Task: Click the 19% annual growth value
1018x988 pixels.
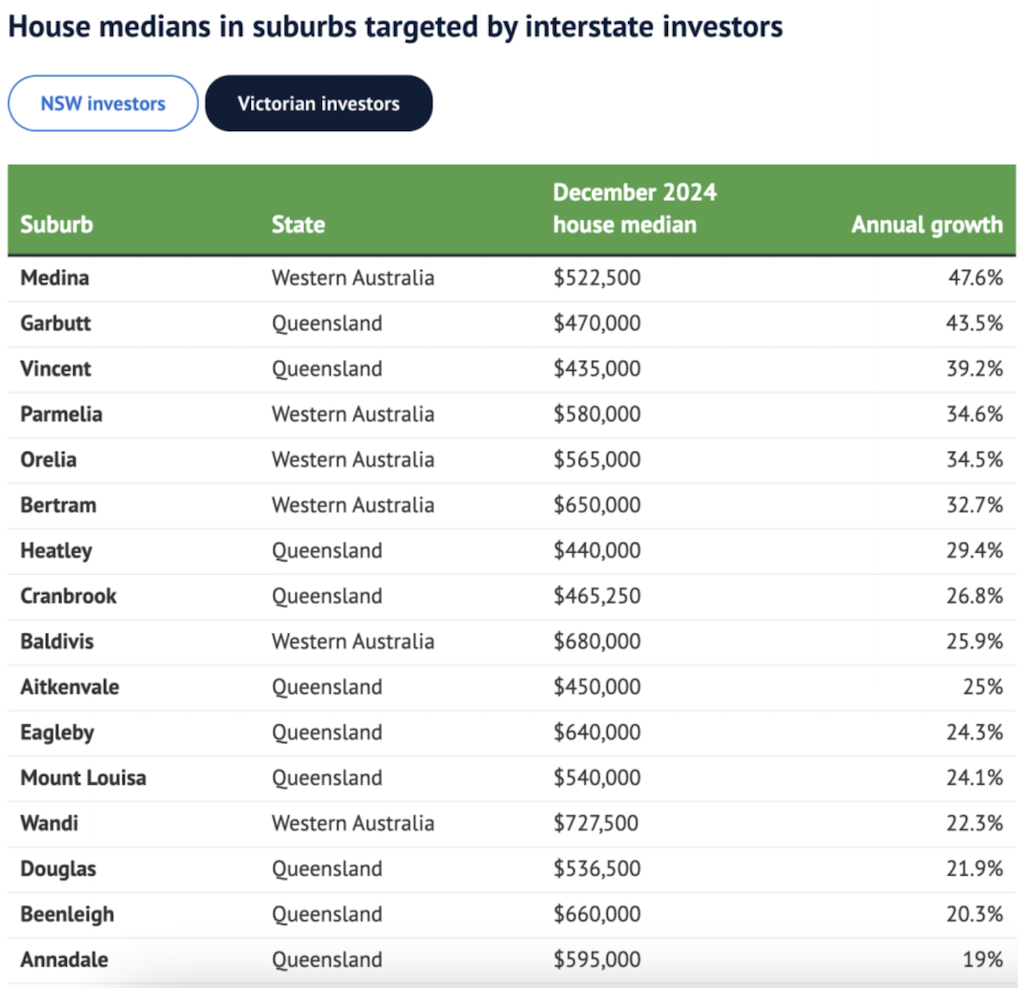Action: tap(983, 959)
